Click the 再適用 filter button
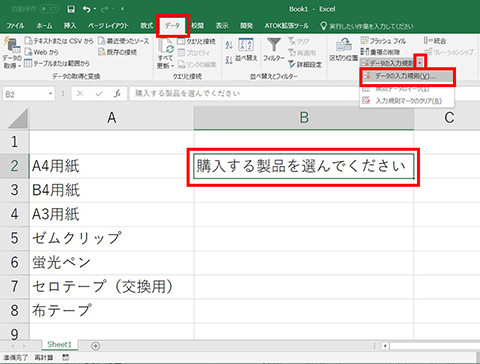 (x=302, y=53)
